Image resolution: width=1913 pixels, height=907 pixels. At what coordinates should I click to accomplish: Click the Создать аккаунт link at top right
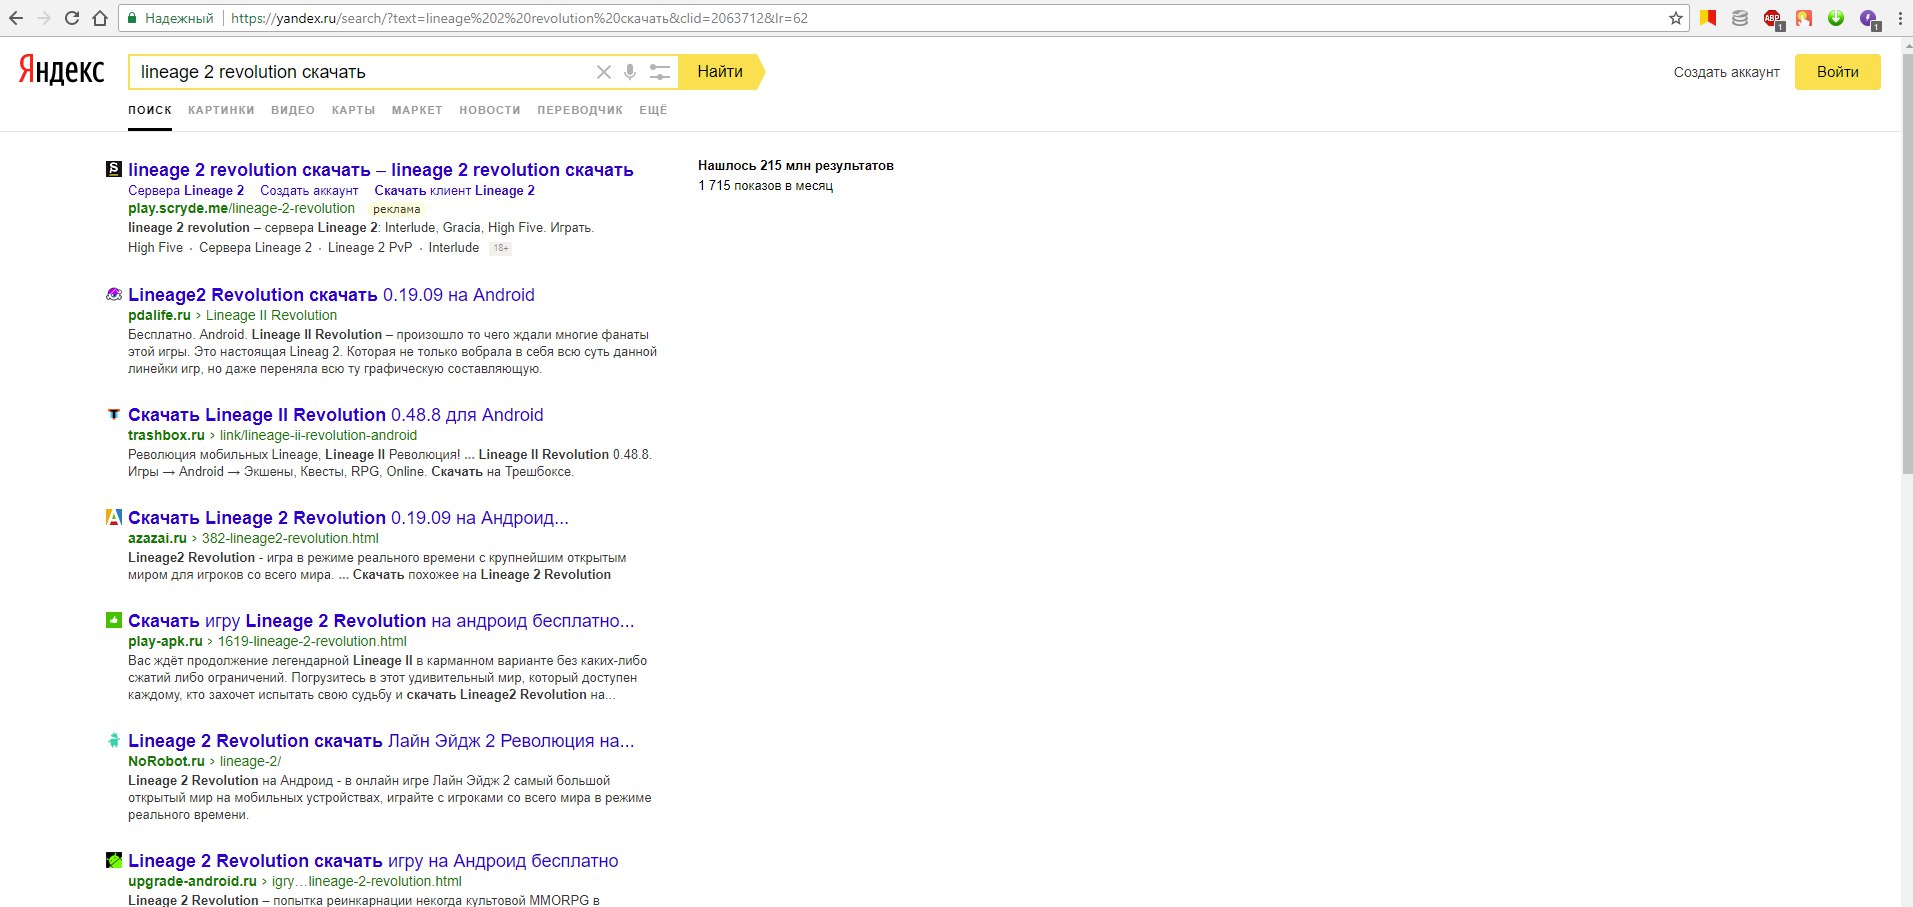point(1727,72)
